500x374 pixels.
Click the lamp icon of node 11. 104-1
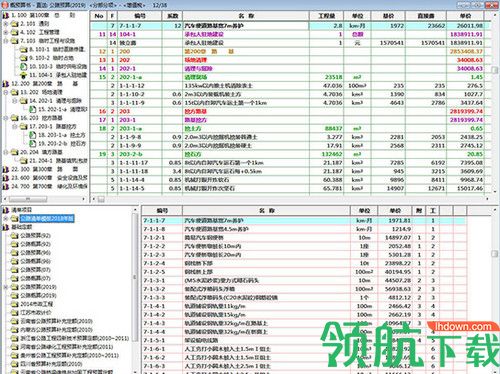(23, 75)
